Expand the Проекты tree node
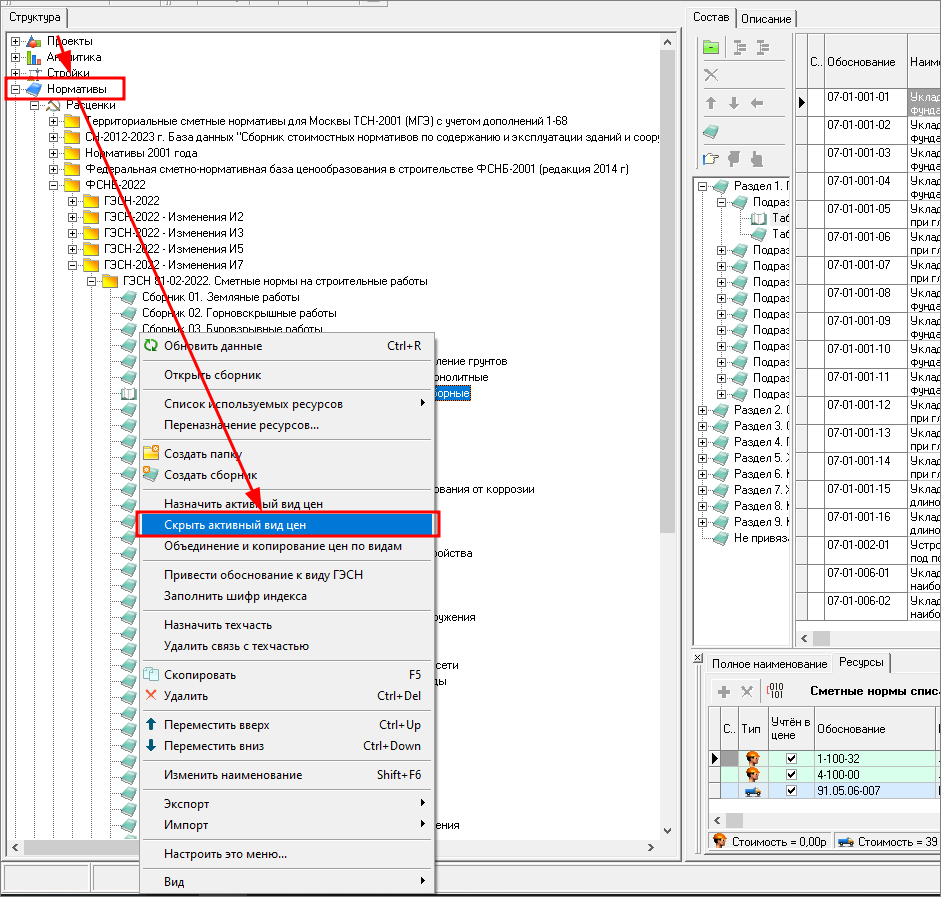The width and height of the screenshot is (941, 897). pos(15,41)
